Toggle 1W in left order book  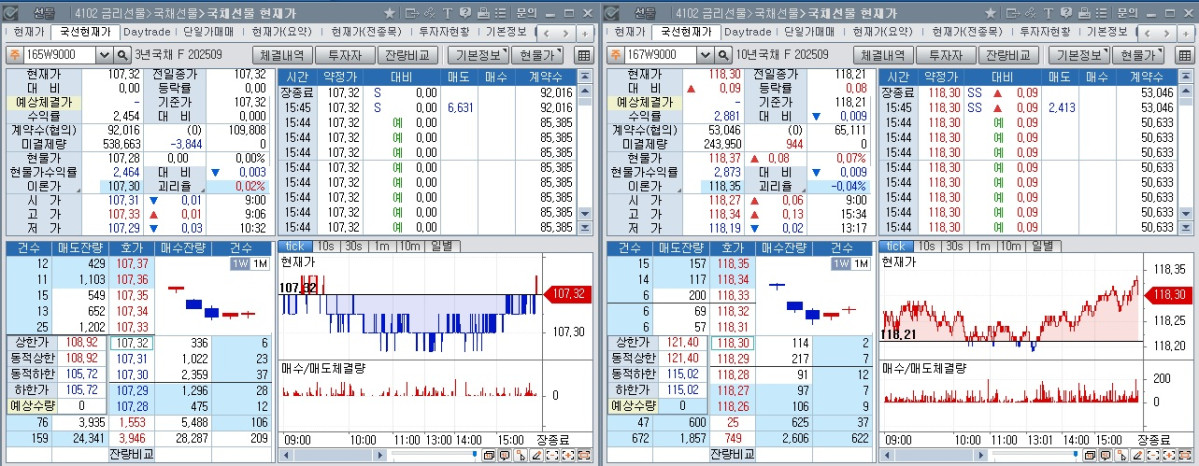click(239, 263)
